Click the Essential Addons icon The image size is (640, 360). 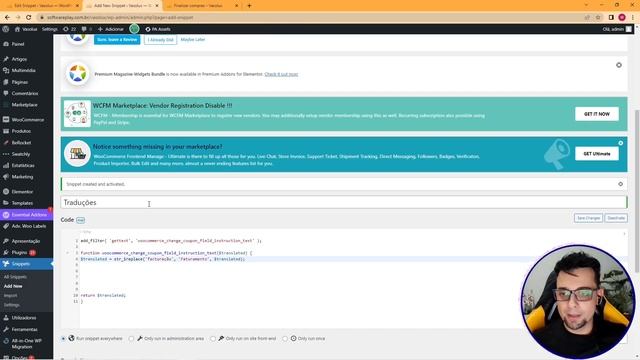[6, 214]
